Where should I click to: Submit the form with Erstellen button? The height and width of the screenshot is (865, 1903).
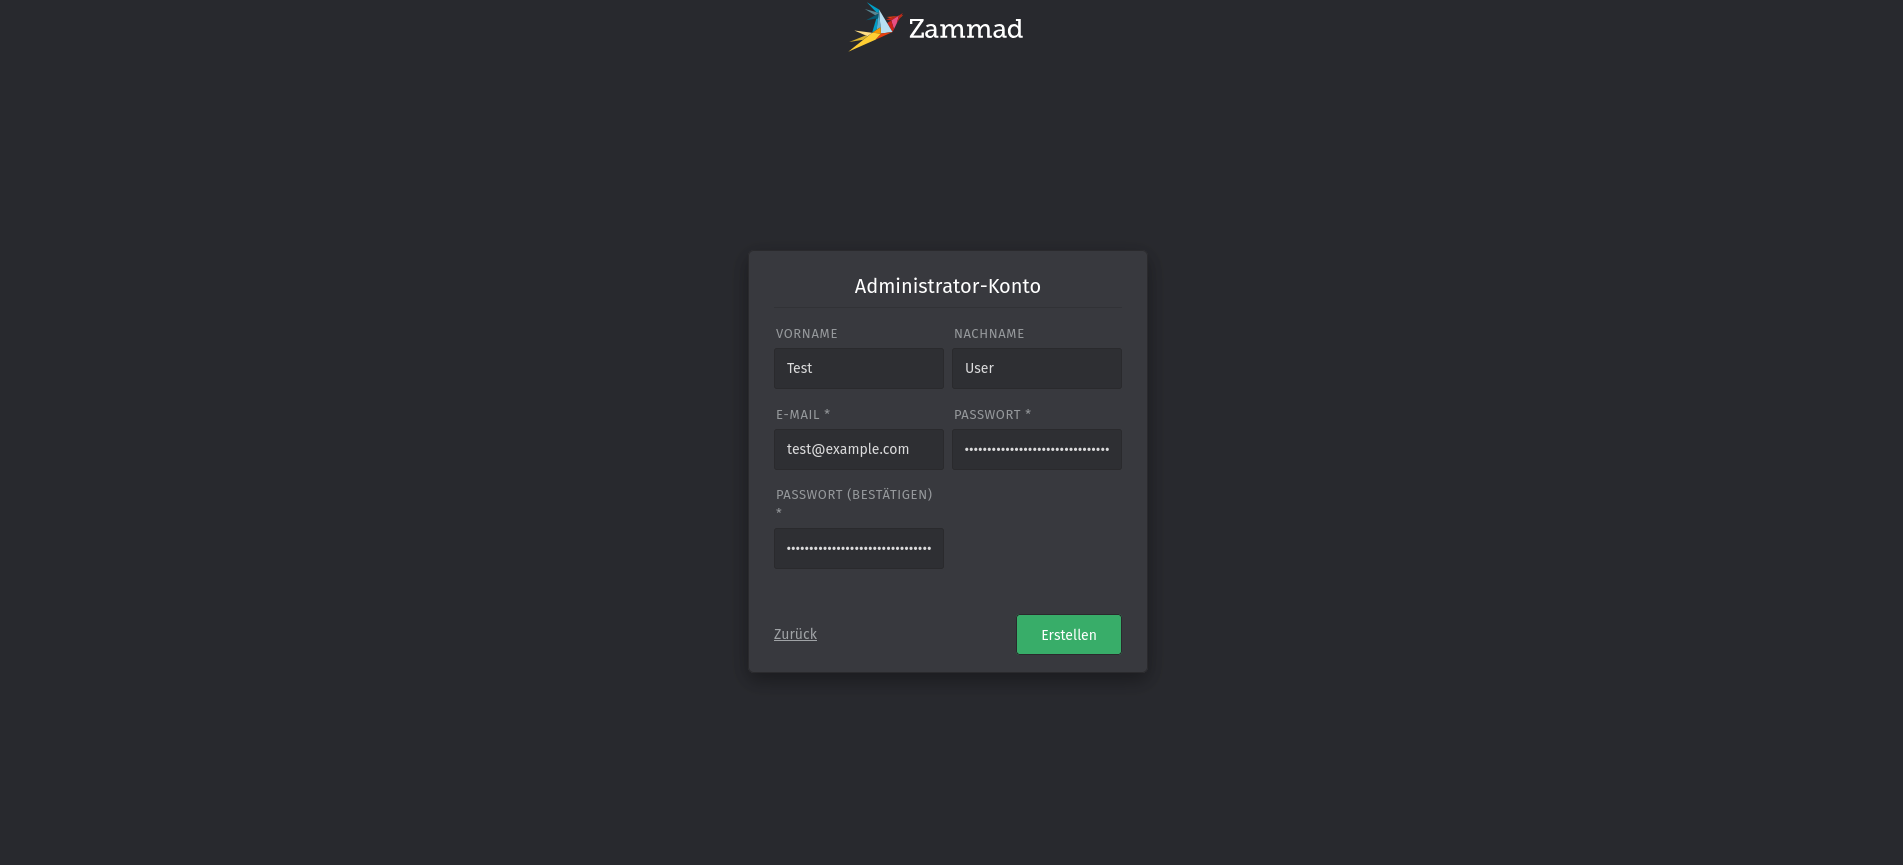(x=1068, y=634)
